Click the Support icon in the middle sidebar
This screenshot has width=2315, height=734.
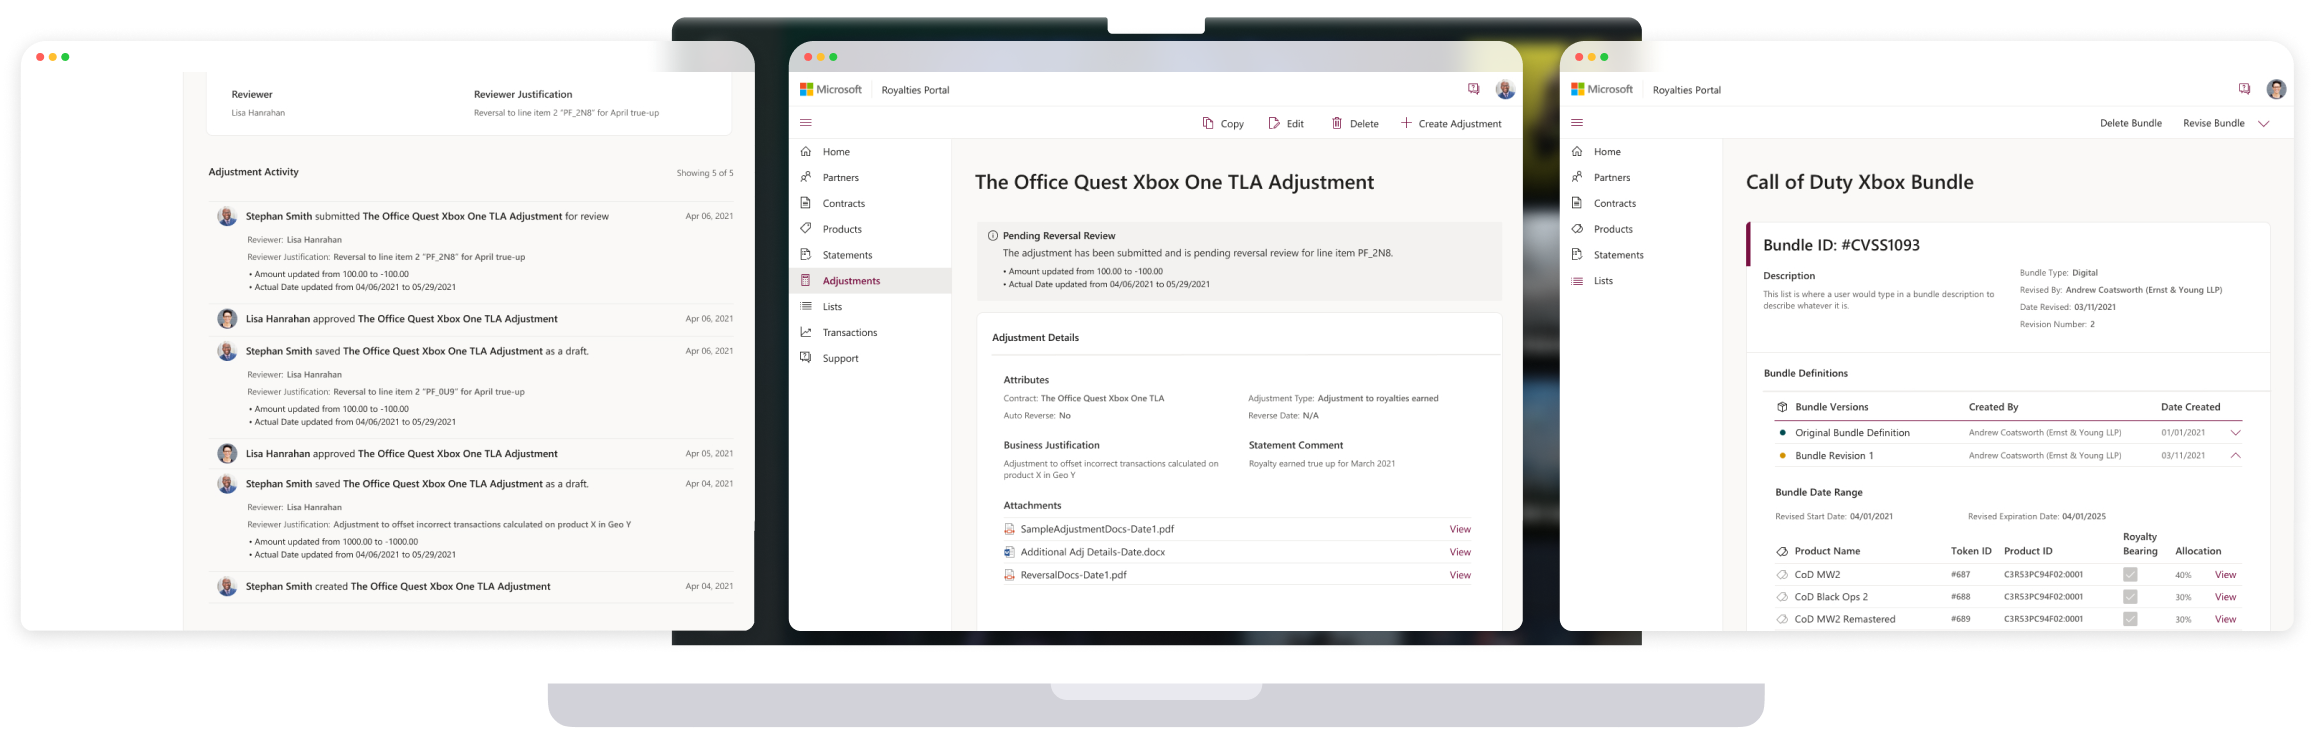pos(806,358)
